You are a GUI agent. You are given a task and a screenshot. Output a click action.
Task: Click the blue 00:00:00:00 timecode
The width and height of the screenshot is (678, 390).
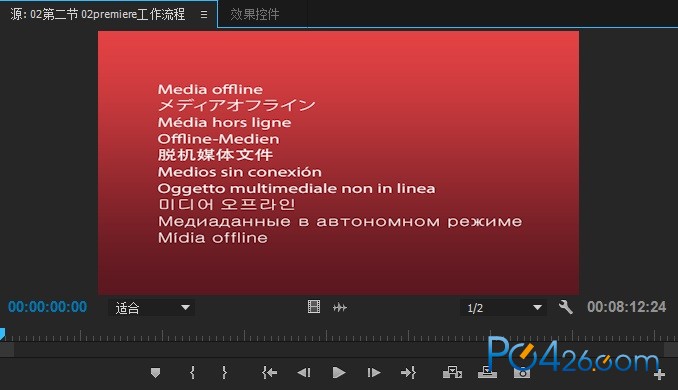click(x=48, y=307)
